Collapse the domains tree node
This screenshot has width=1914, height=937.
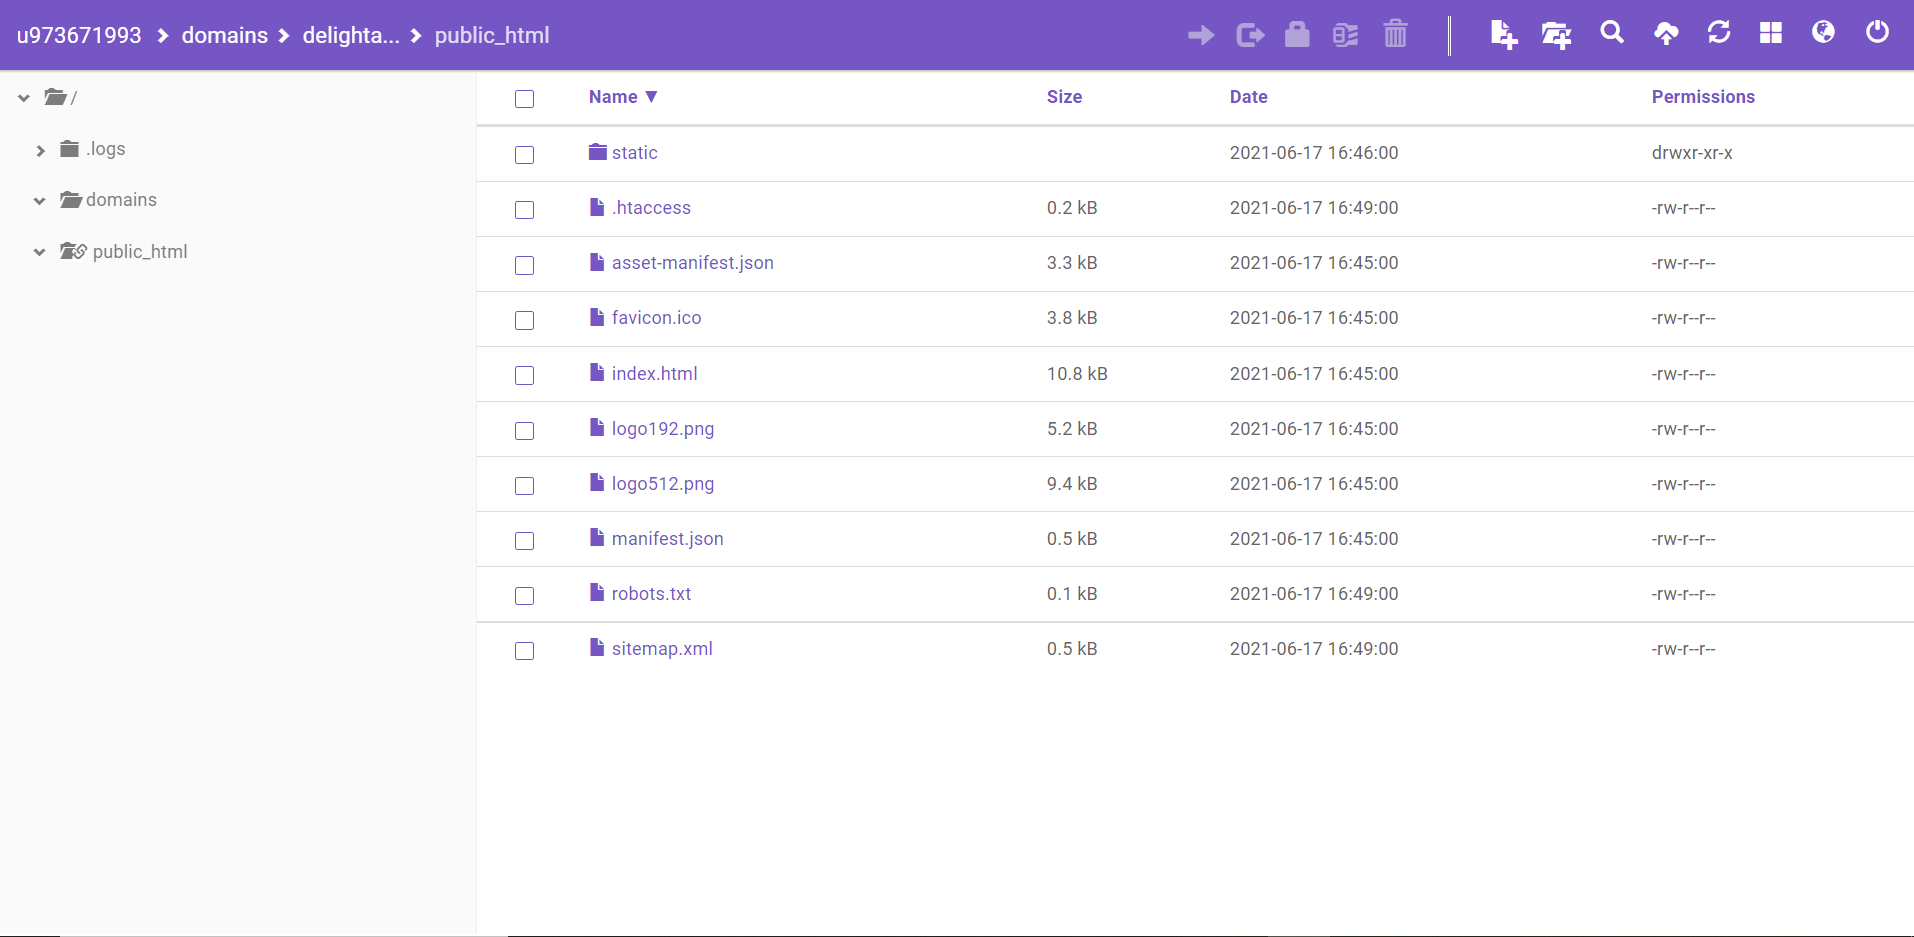(40, 201)
